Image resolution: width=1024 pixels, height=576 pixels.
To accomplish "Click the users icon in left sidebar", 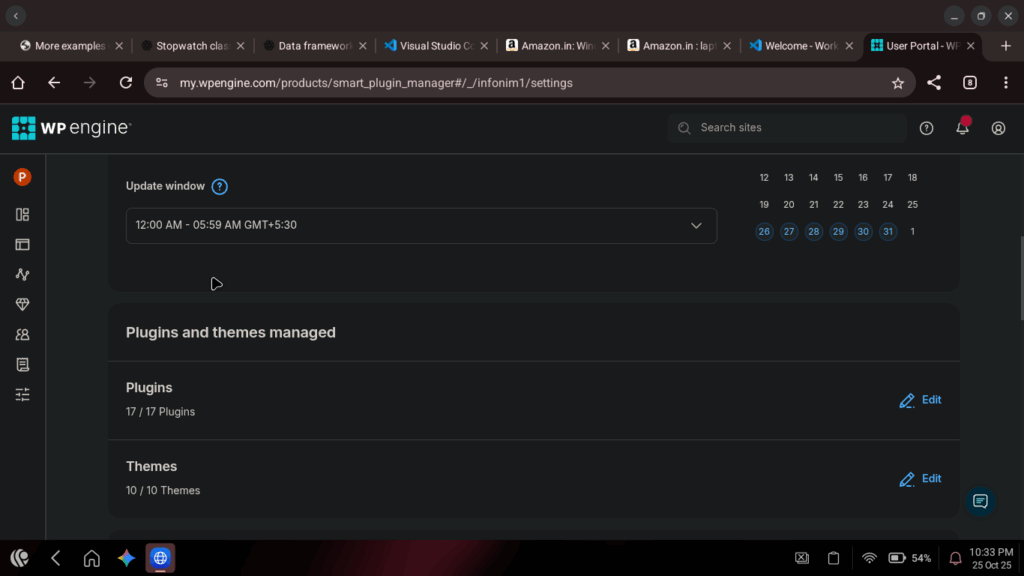I will pos(22,335).
